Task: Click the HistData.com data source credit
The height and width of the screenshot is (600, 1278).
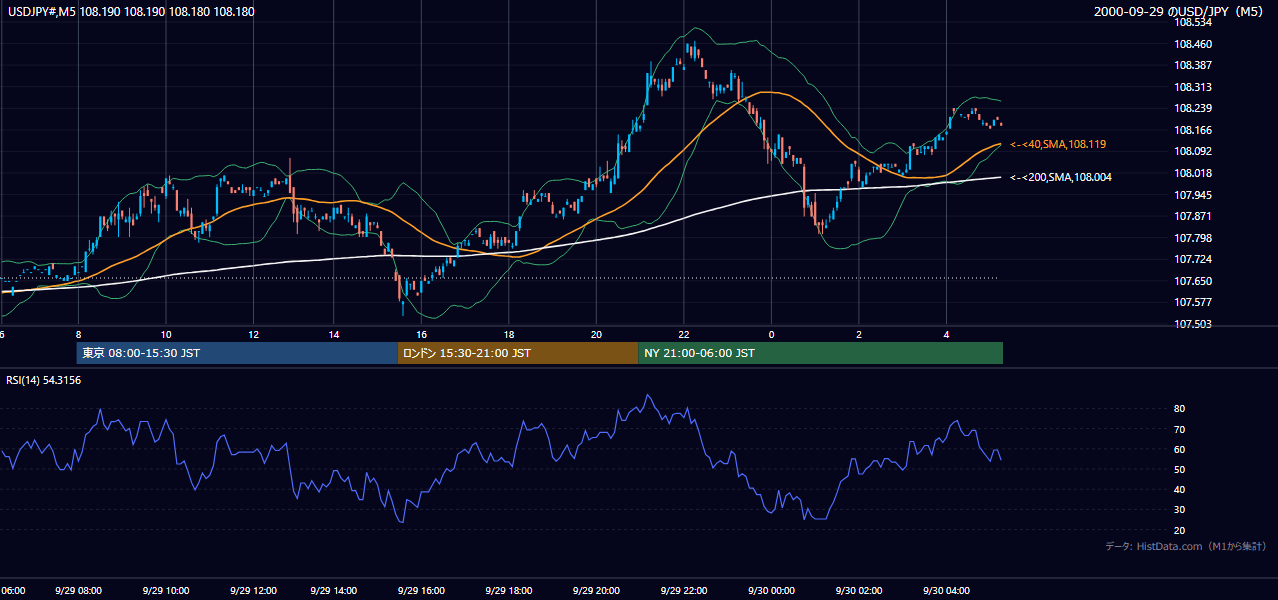Action: pos(1185,546)
